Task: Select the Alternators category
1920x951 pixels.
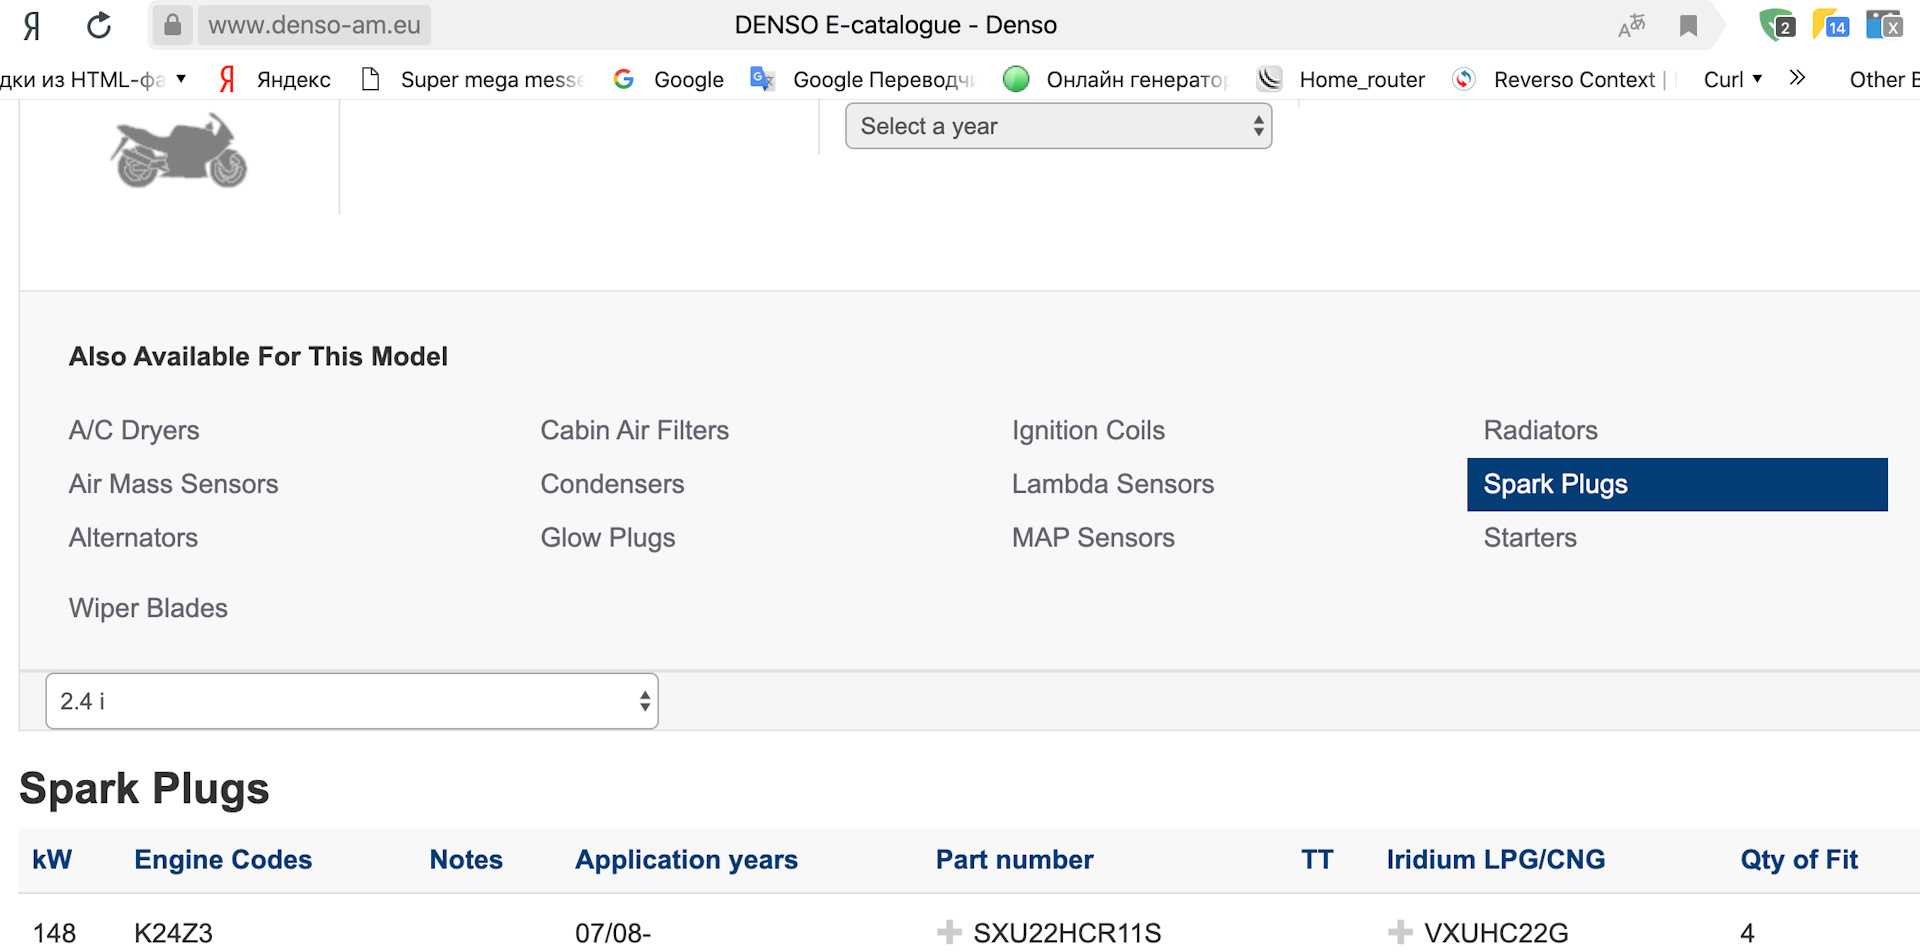Action: click(133, 538)
